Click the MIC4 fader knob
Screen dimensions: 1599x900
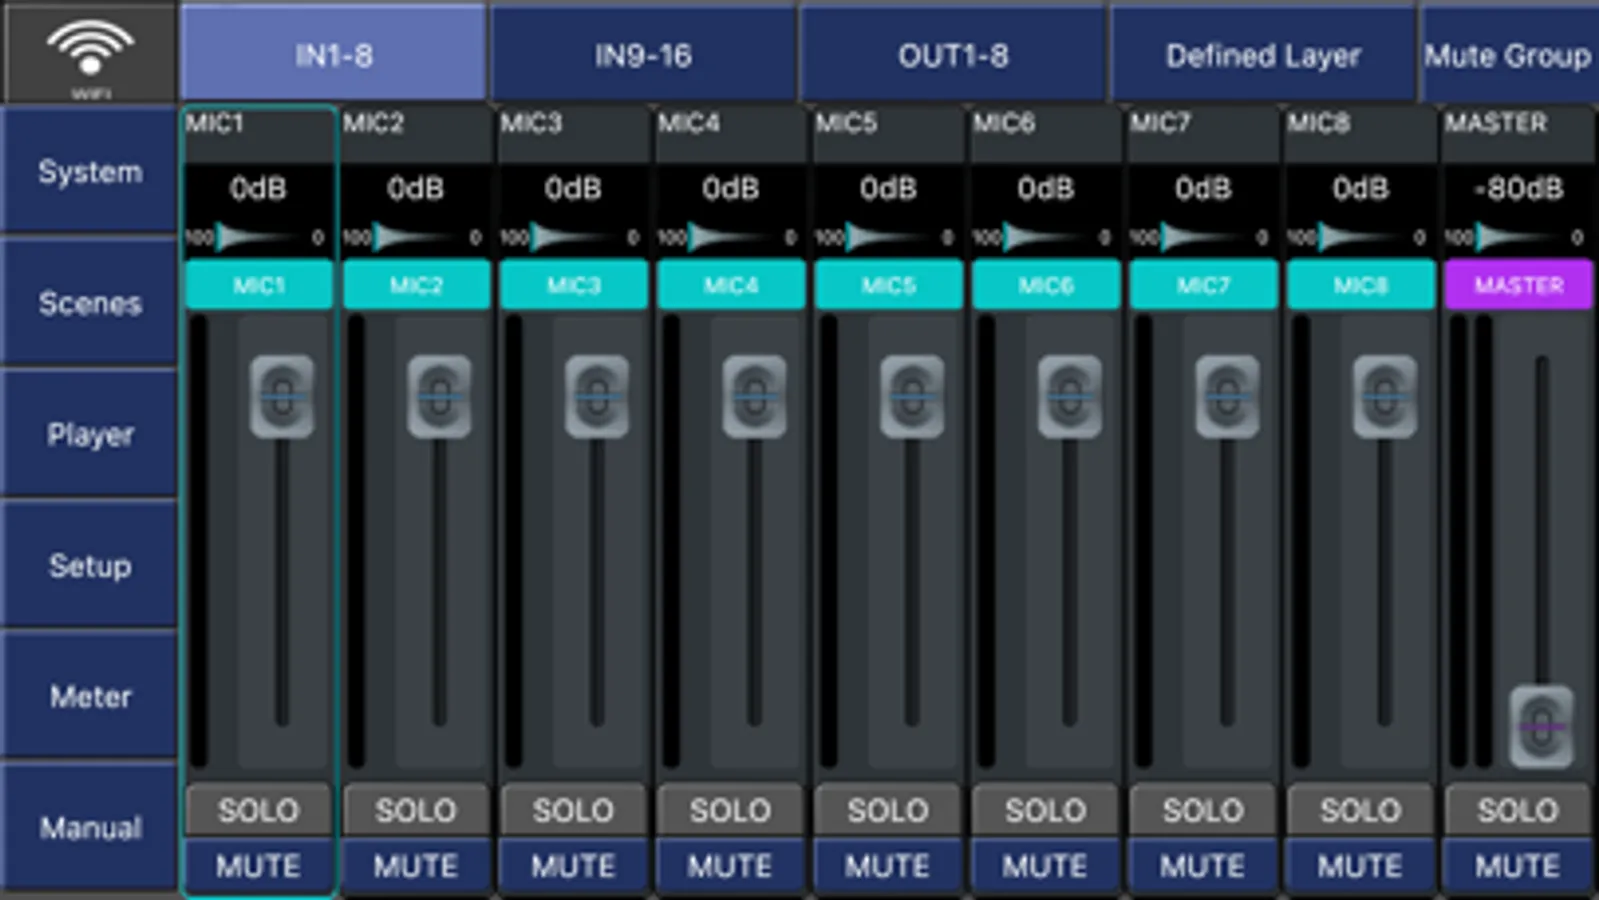[754, 397]
